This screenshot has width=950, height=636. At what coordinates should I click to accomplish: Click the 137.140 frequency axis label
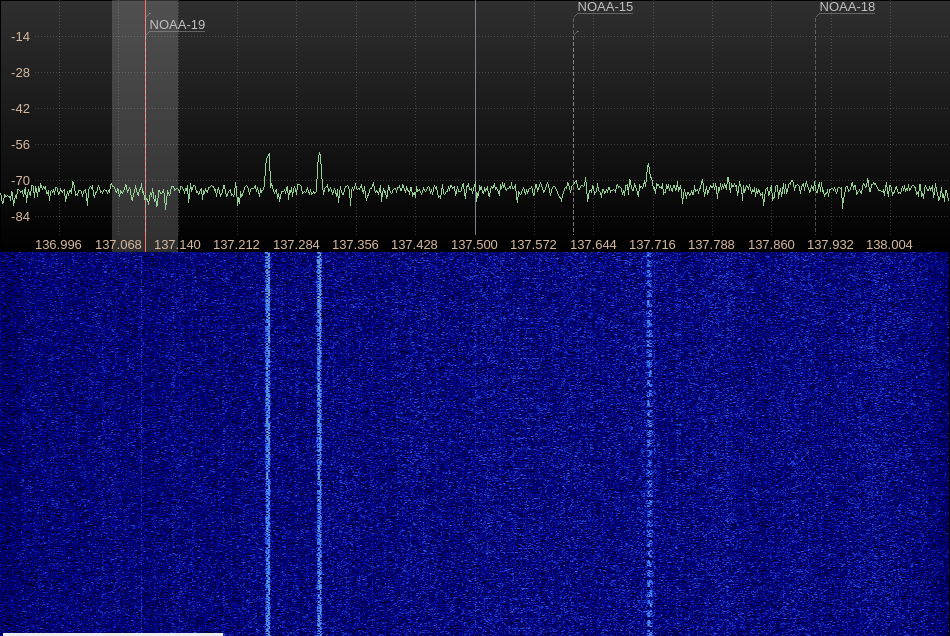[177, 245]
